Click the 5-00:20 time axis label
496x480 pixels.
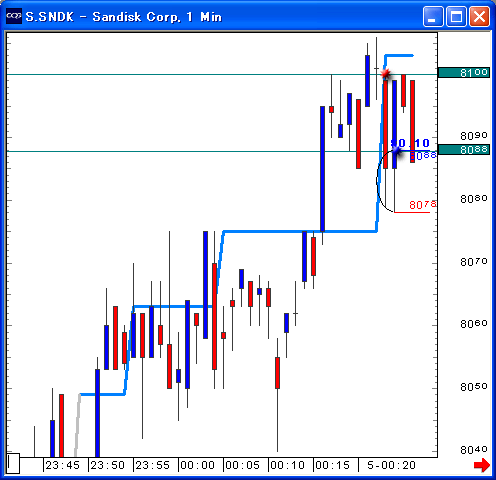pyautogui.click(x=391, y=465)
